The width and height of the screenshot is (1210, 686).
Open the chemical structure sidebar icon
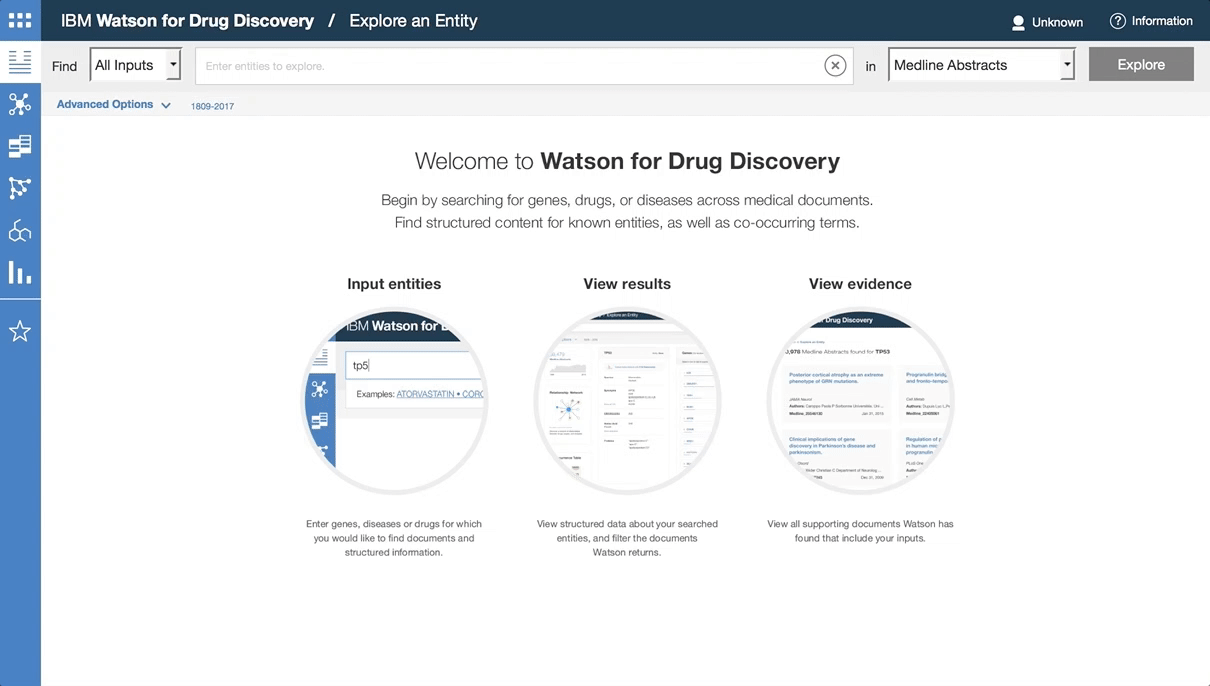click(x=20, y=231)
